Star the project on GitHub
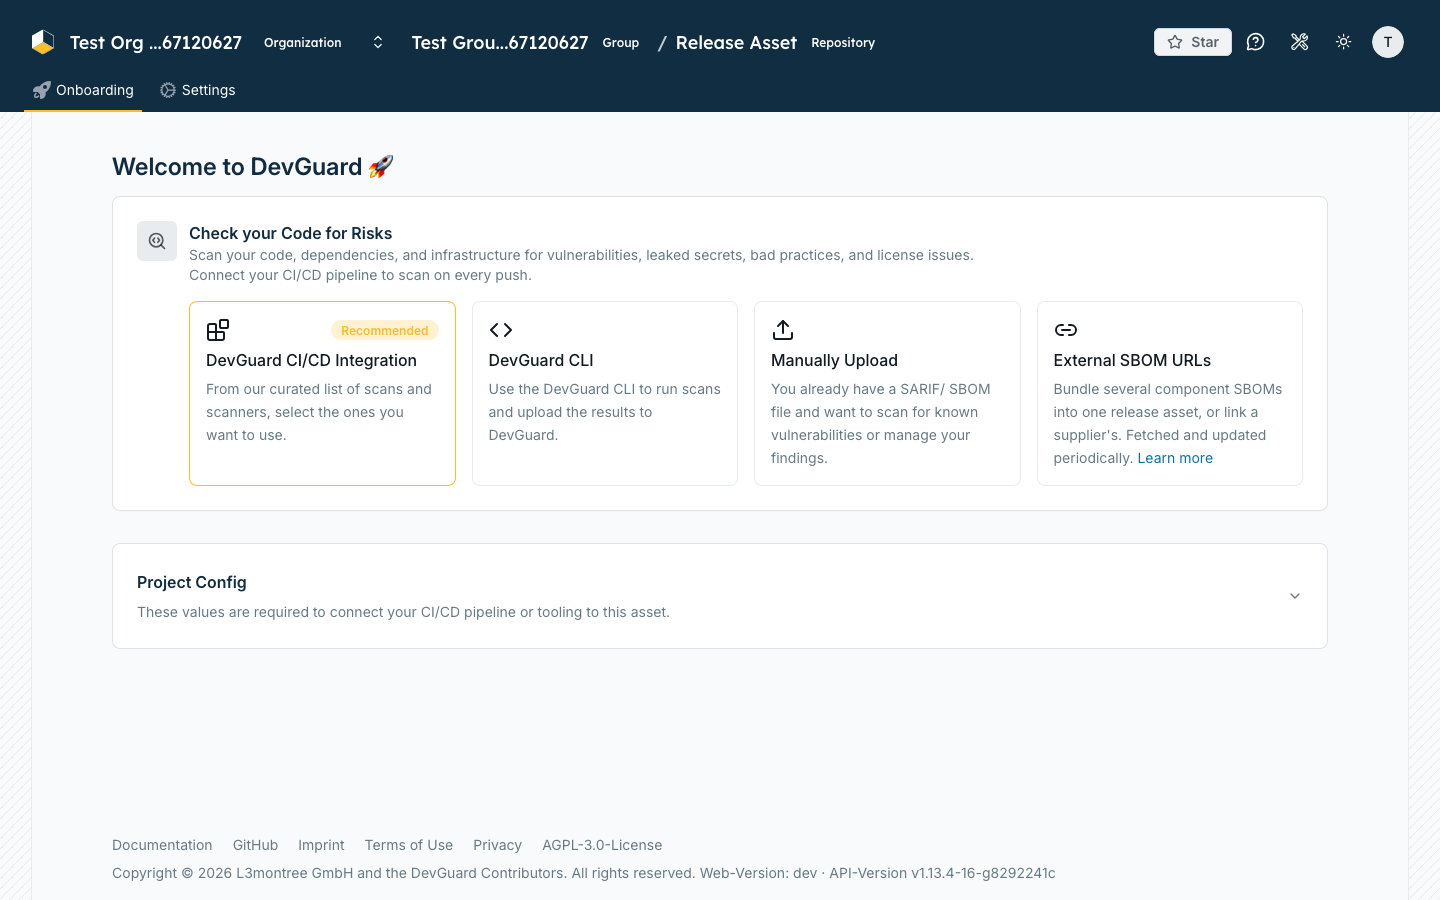Image resolution: width=1440 pixels, height=900 pixels. (1192, 42)
